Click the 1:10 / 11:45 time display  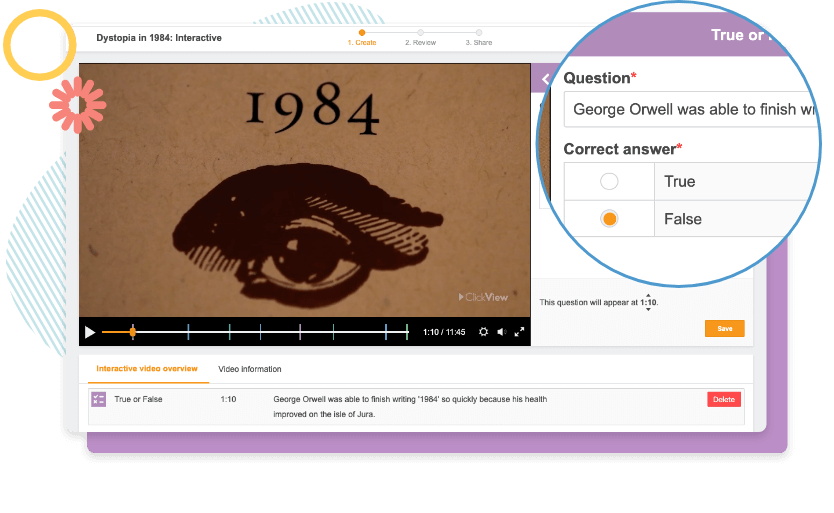pyautogui.click(x=443, y=332)
